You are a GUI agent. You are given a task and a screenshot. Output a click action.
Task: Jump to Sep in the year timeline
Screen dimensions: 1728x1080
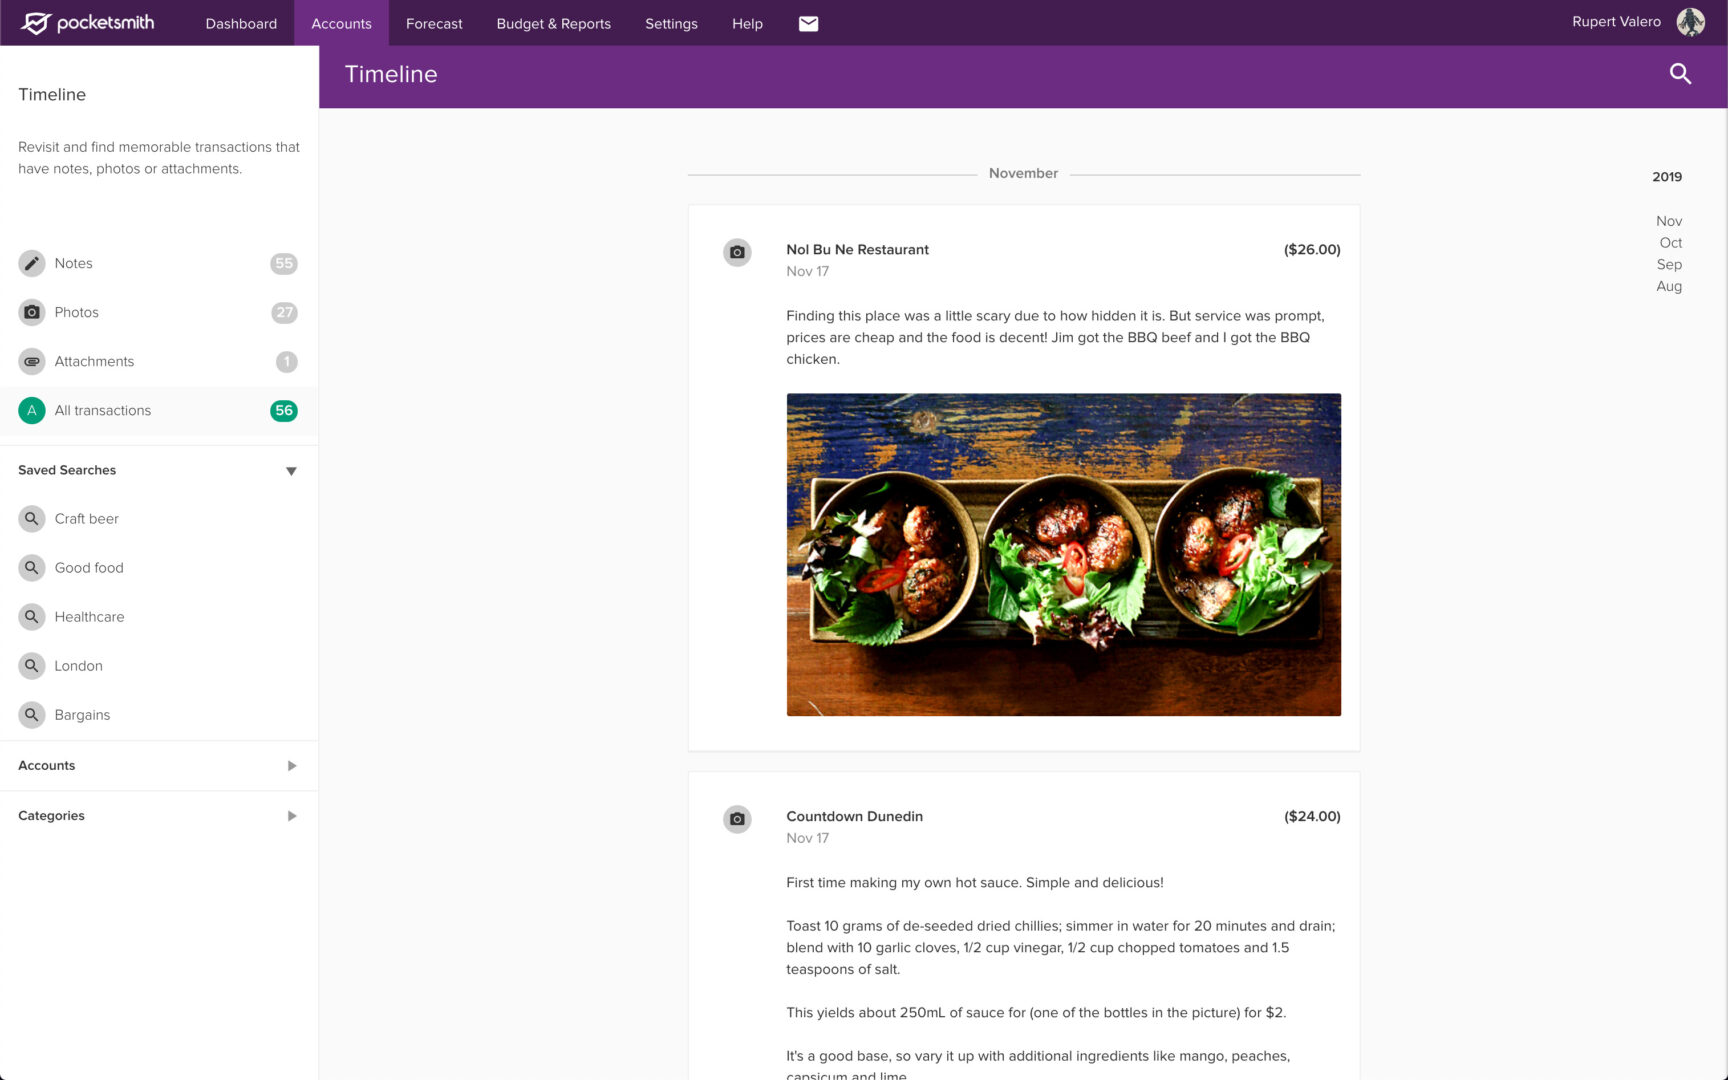point(1669,265)
